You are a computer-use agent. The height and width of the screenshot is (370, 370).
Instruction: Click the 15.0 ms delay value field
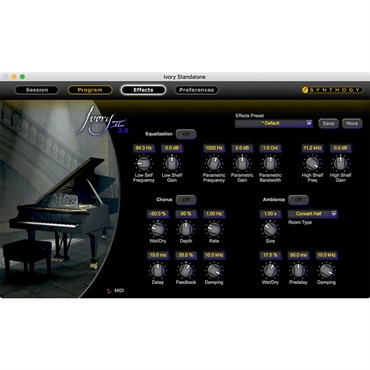point(158,255)
